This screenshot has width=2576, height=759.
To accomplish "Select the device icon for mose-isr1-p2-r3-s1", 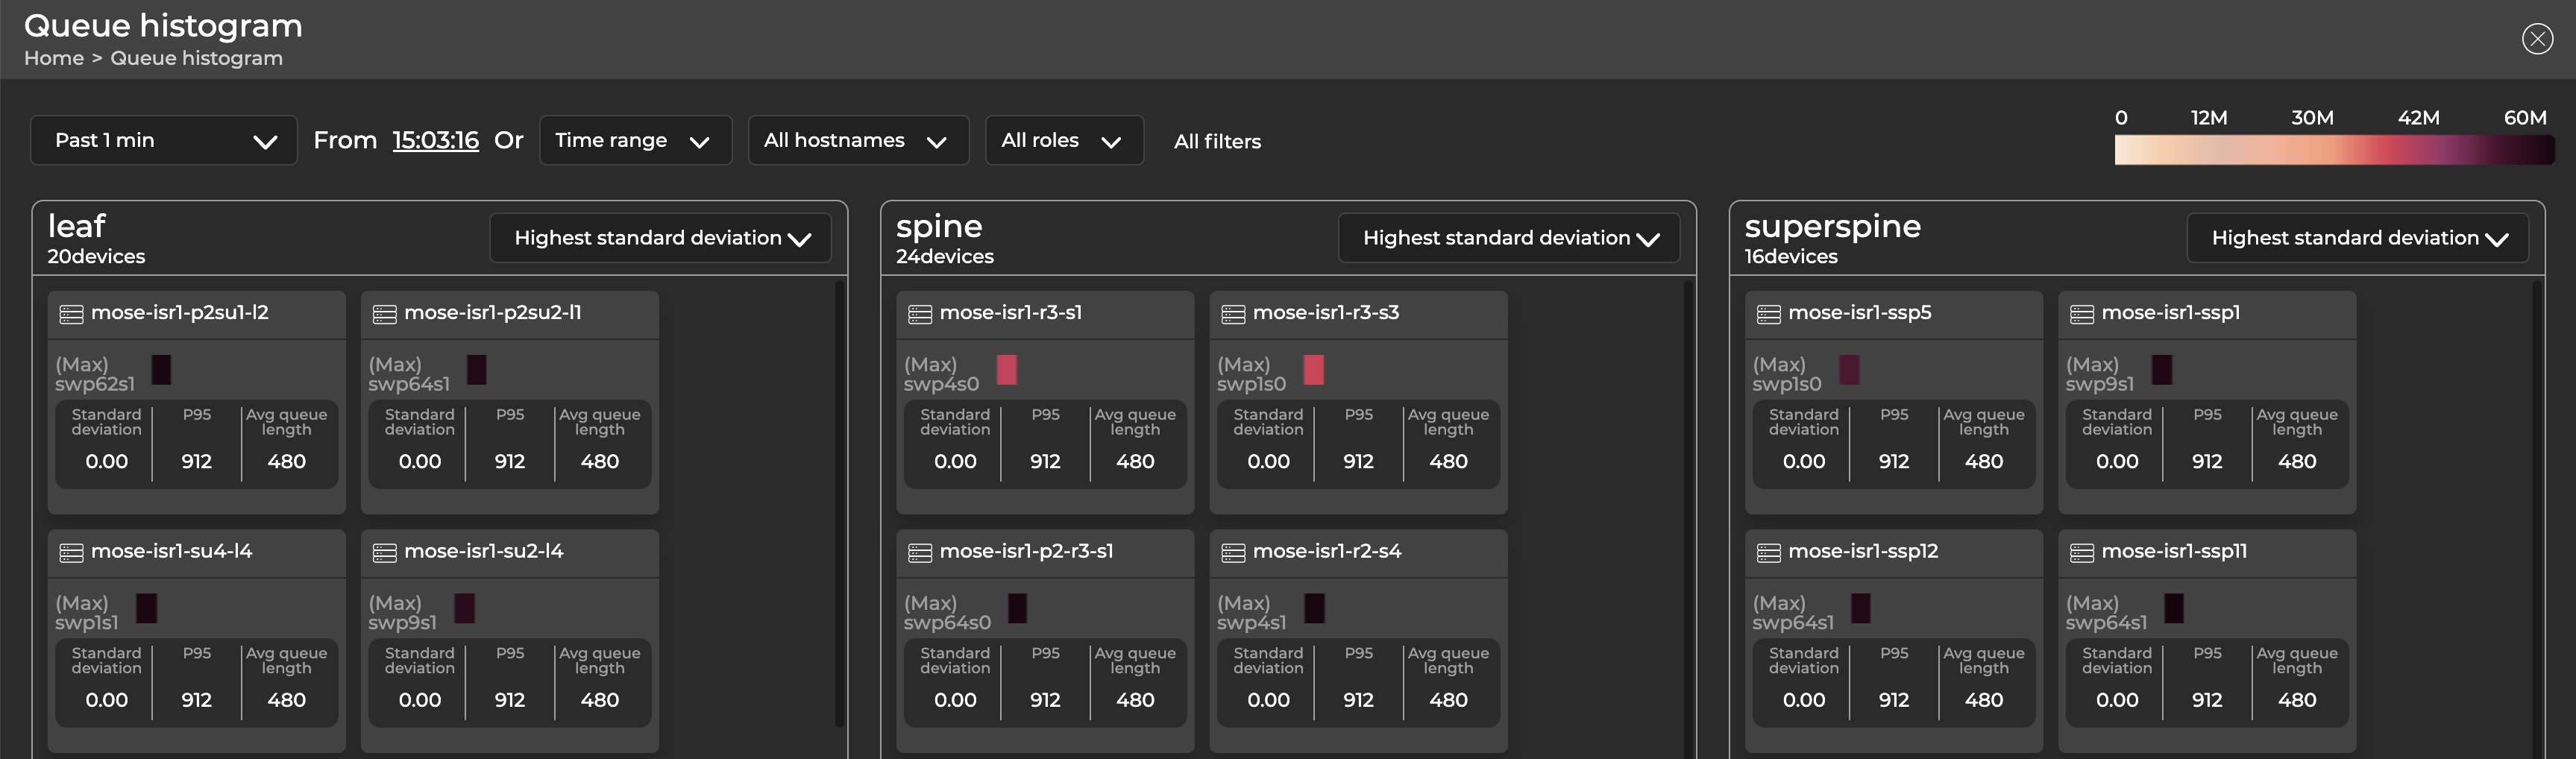I will (920, 551).
